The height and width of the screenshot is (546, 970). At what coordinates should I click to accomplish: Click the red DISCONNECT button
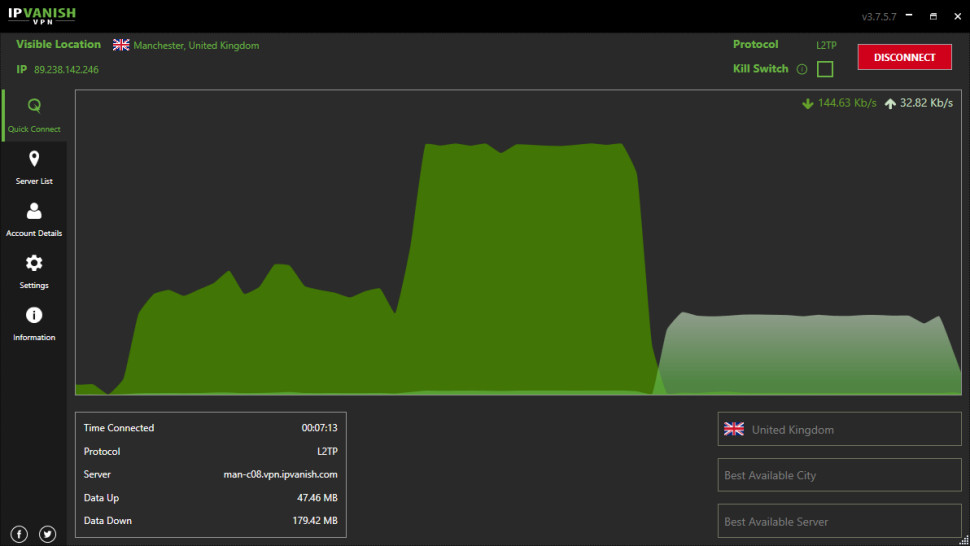click(904, 57)
